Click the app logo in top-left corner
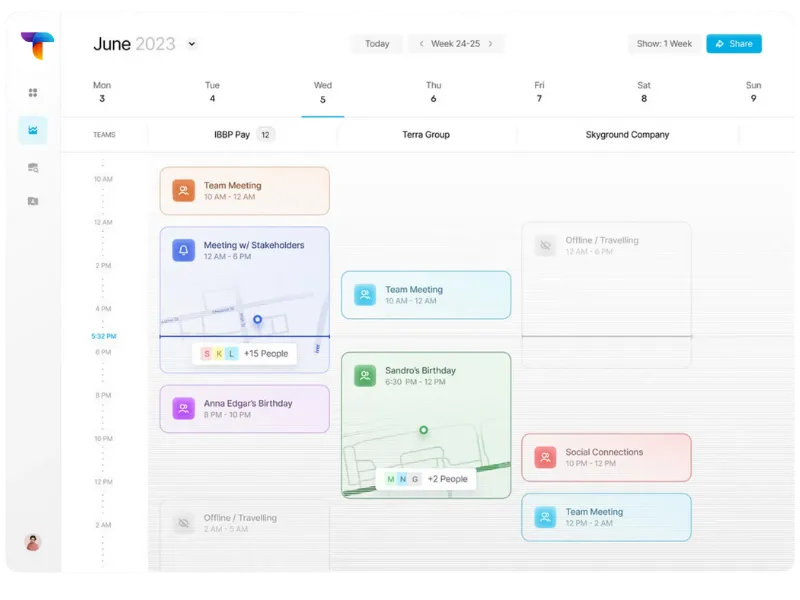Viewport: 800px width, 600px height. pyautogui.click(x=37, y=45)
